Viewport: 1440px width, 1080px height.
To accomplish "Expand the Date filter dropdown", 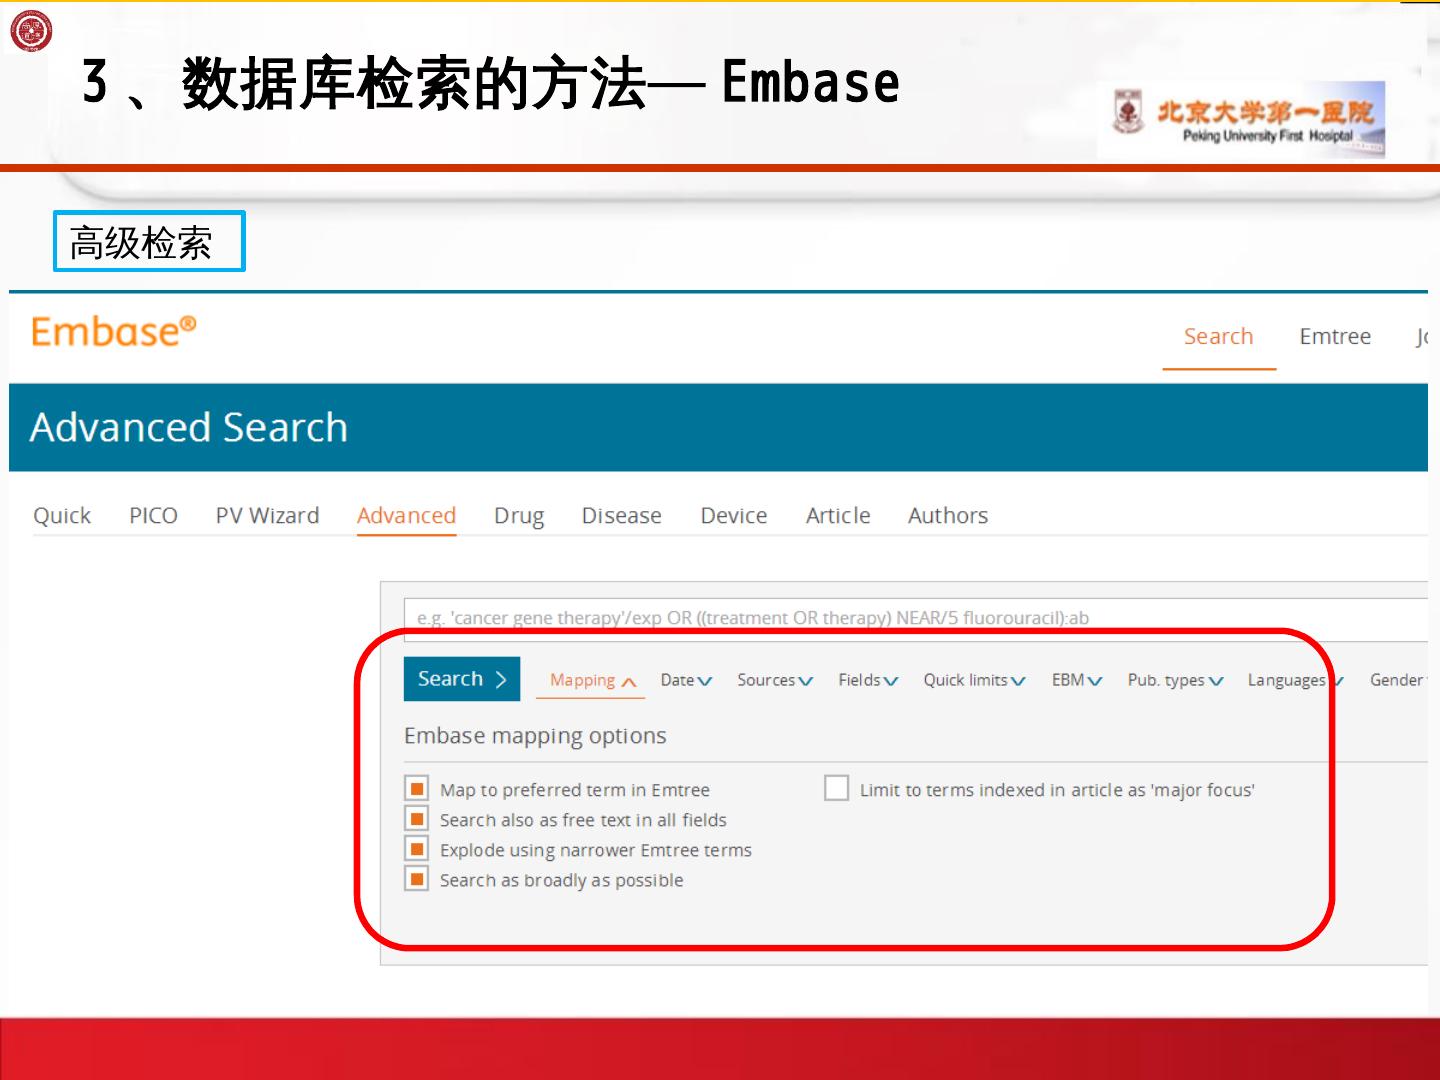I will tap(686, 680).
